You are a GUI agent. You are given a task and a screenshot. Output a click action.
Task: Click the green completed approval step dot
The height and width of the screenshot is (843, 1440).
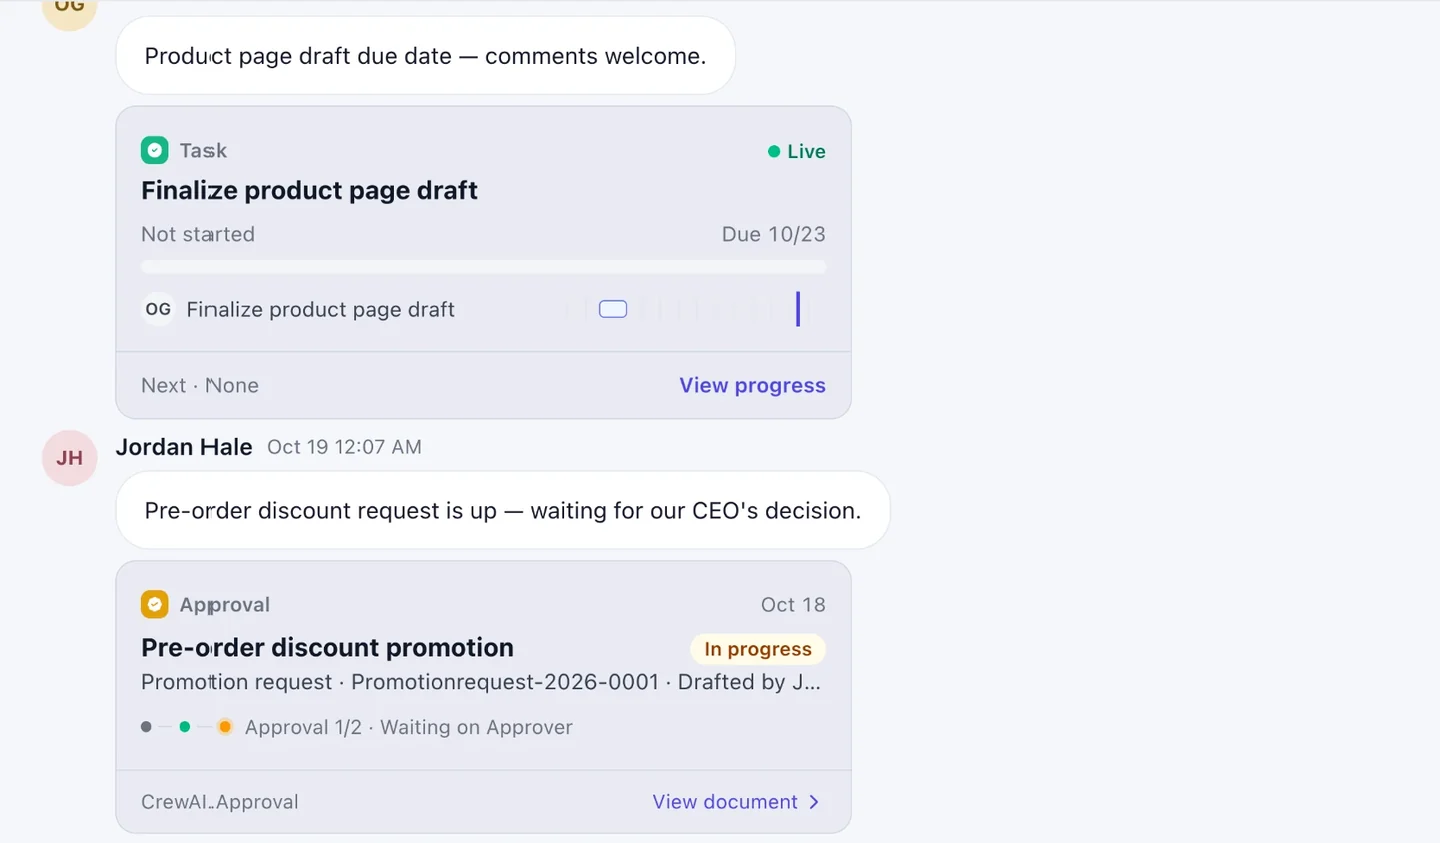pos(185,727)
